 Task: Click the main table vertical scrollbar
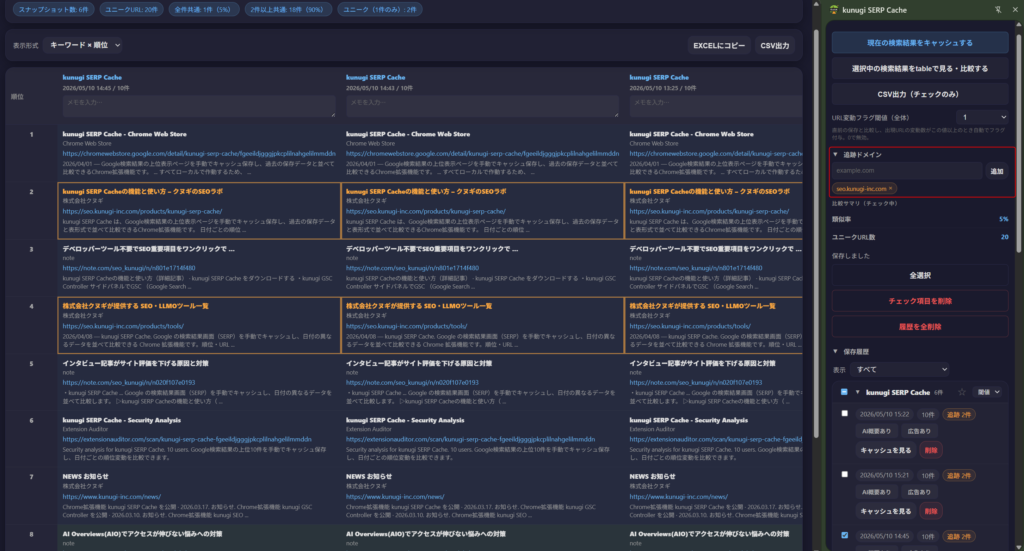tap(816, 232)
